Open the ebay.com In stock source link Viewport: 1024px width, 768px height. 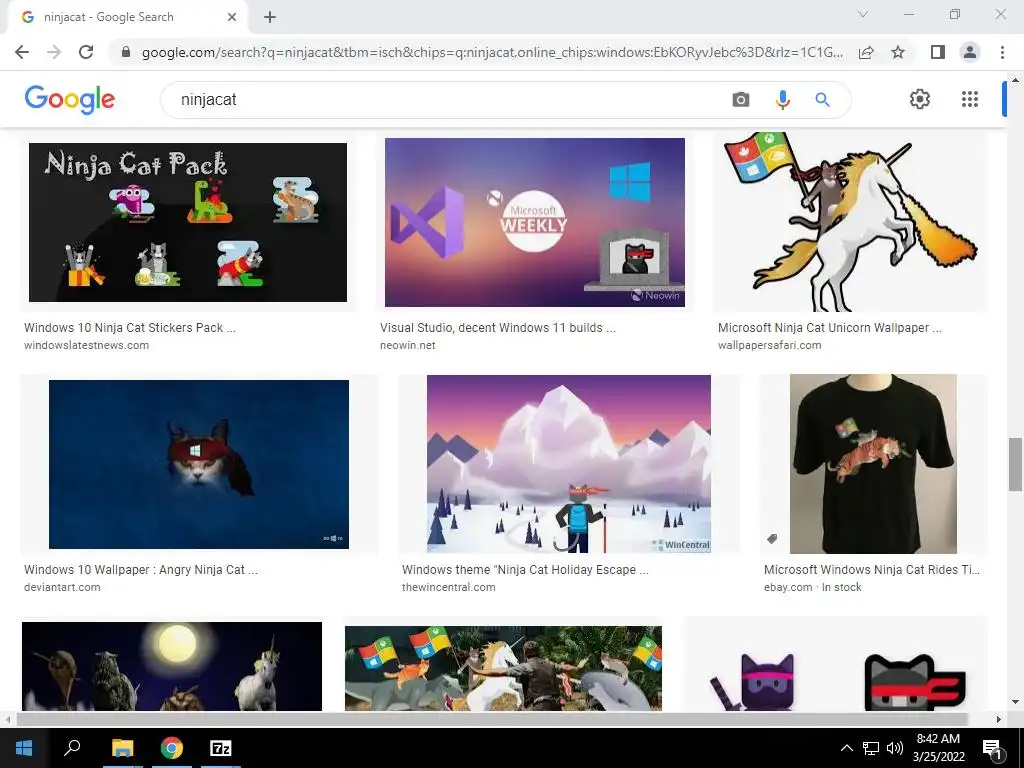(812, 588)
